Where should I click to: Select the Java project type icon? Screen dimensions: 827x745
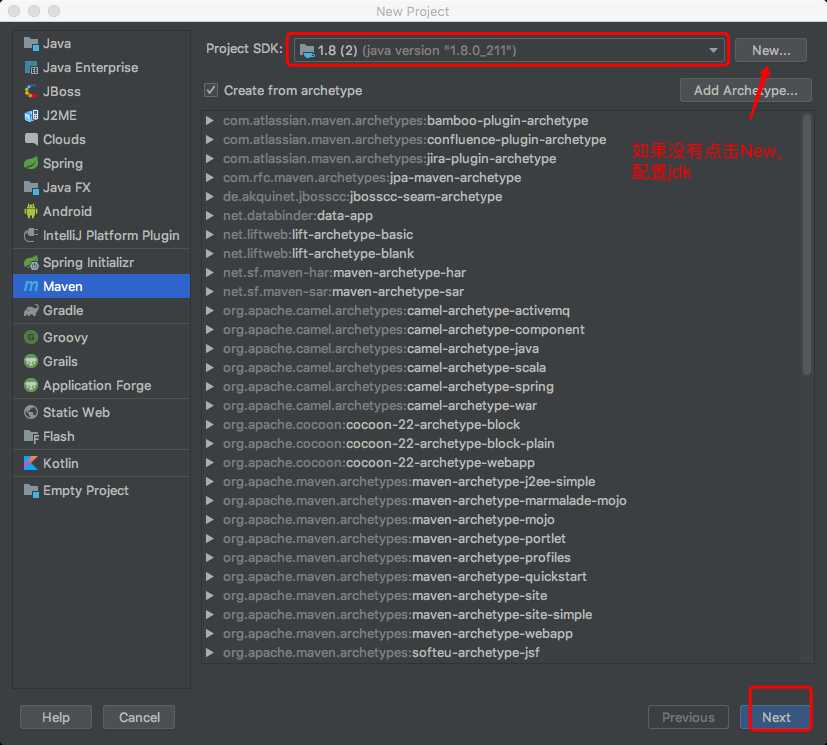click(x=31, y=44)
